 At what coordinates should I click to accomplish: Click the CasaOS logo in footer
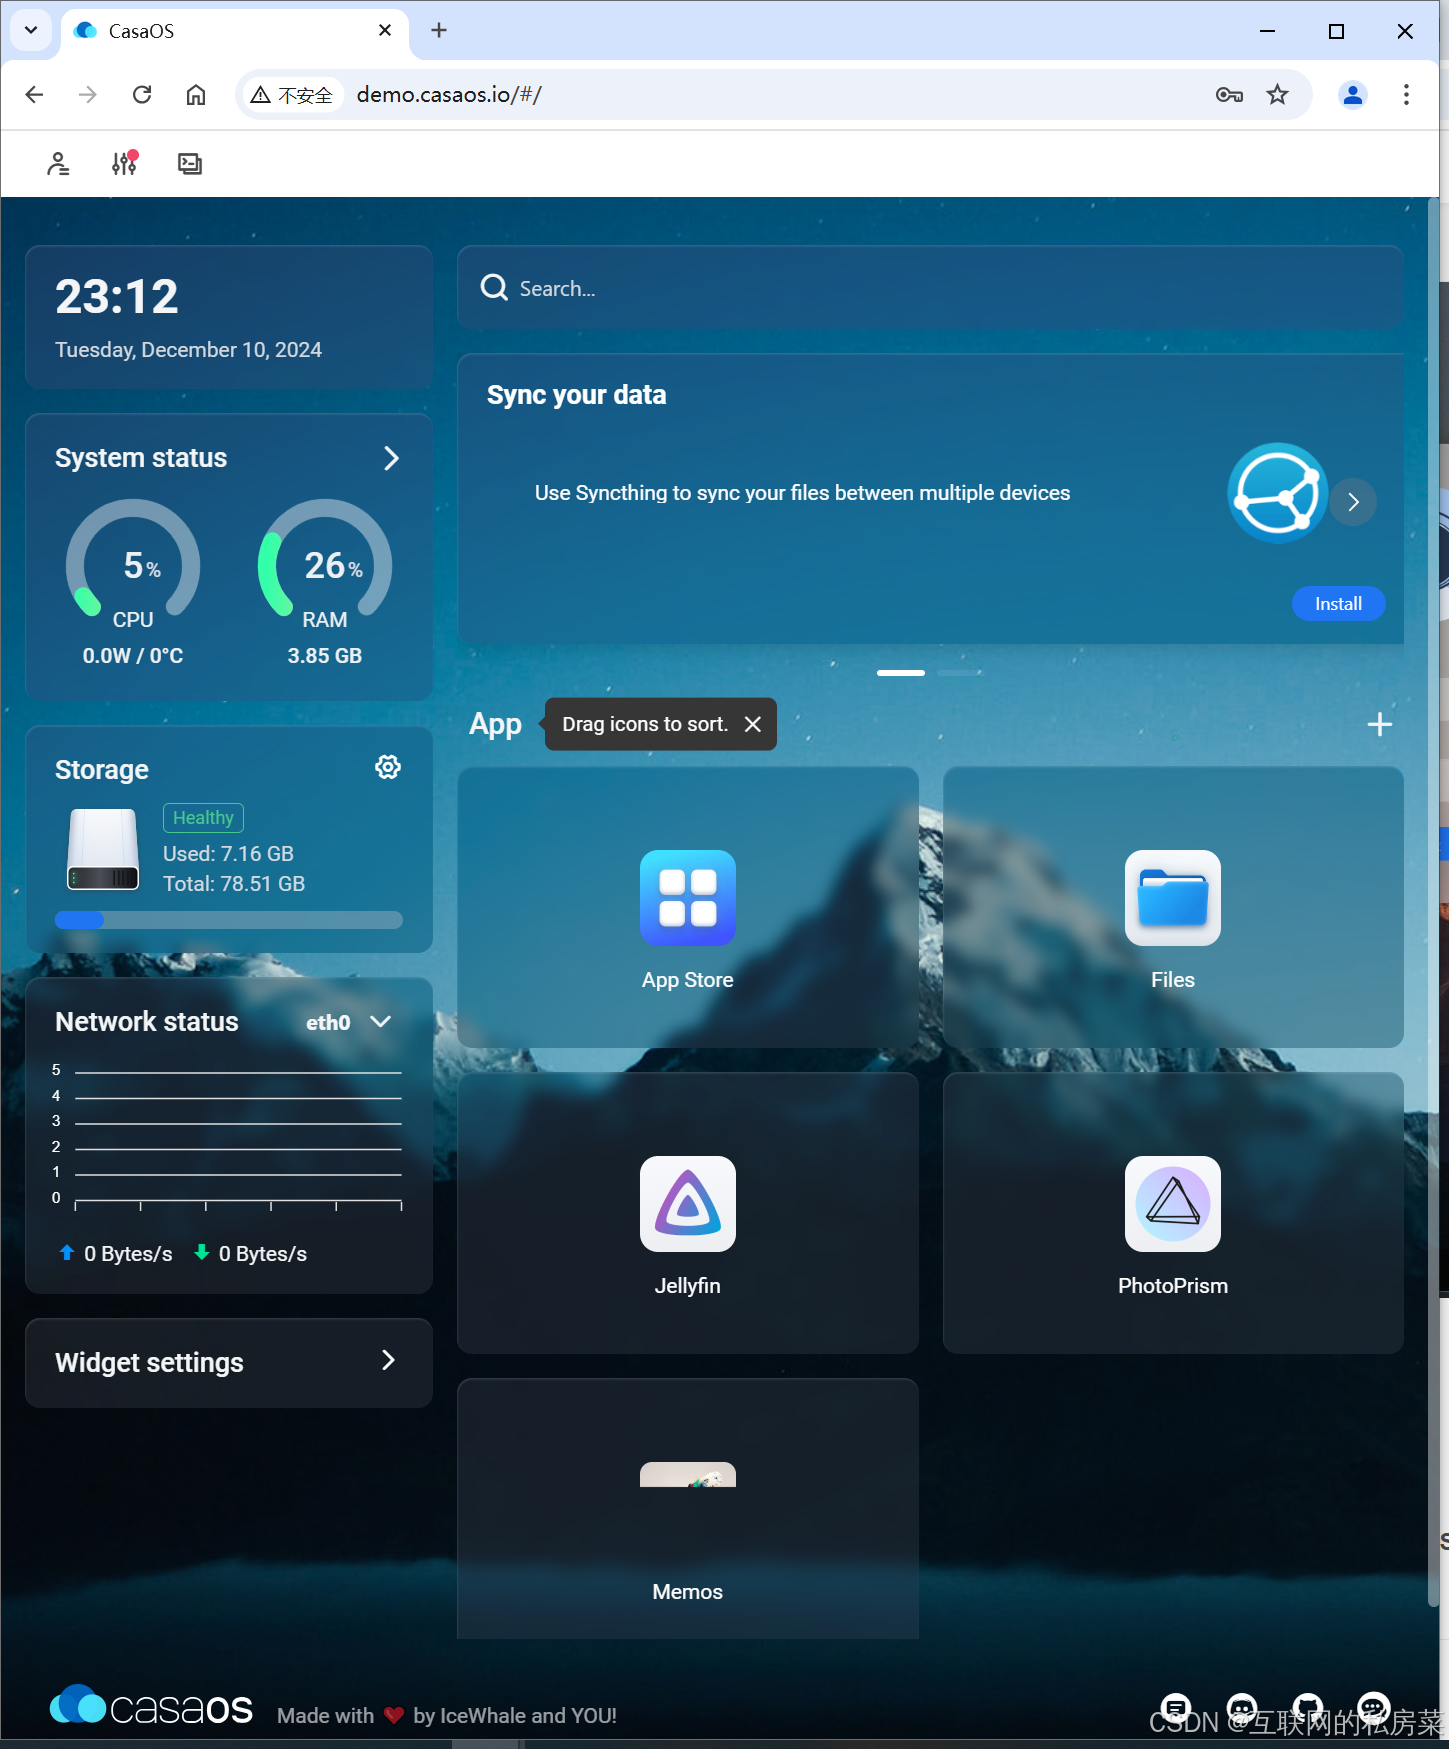[x=151, y=1706]
